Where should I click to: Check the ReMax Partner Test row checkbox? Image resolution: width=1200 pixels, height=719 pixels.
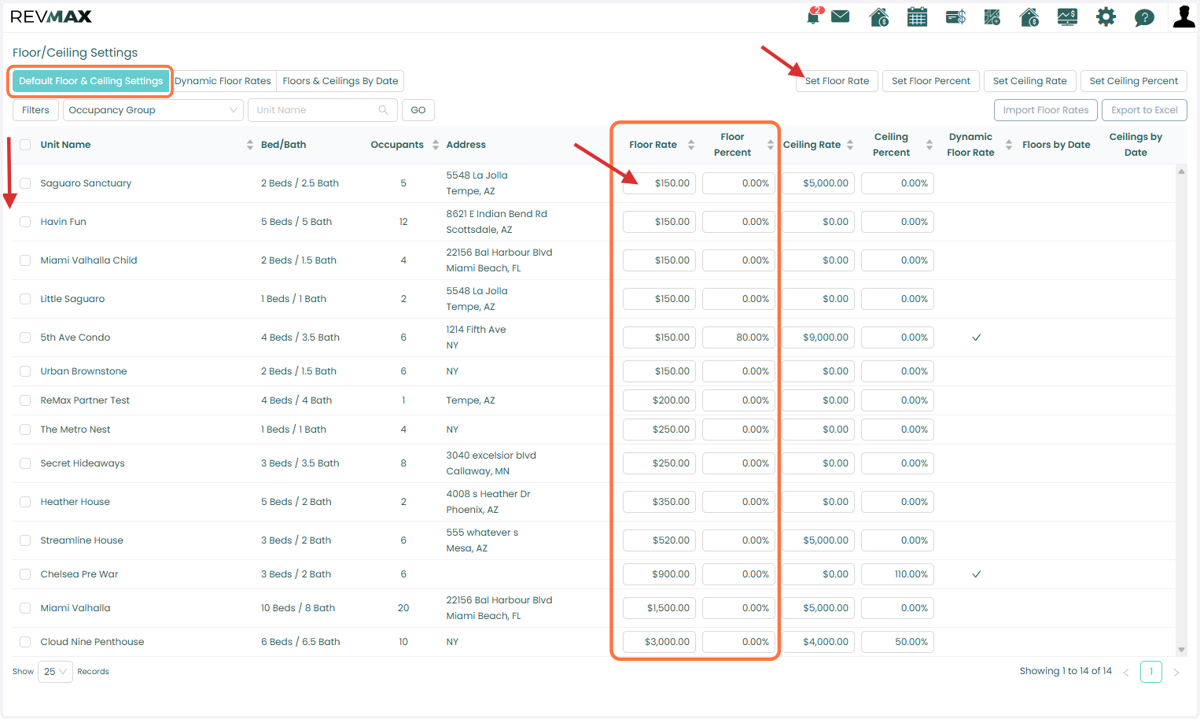point(25,400)
